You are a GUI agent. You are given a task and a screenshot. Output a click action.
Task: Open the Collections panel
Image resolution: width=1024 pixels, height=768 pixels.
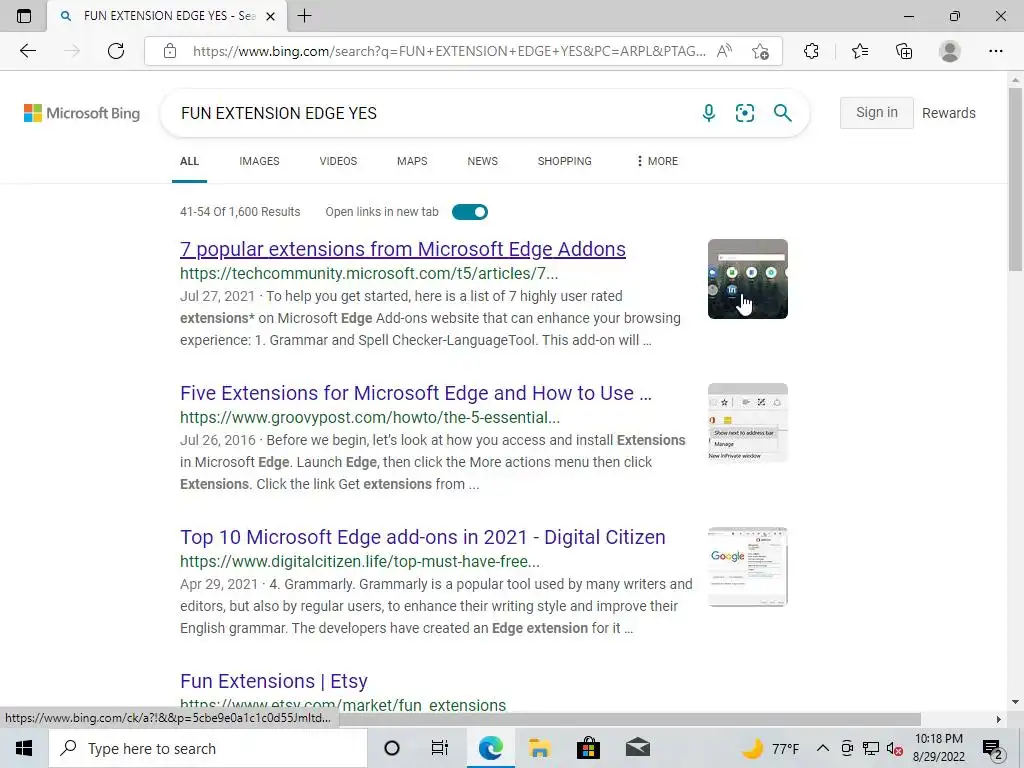(904, 51)
